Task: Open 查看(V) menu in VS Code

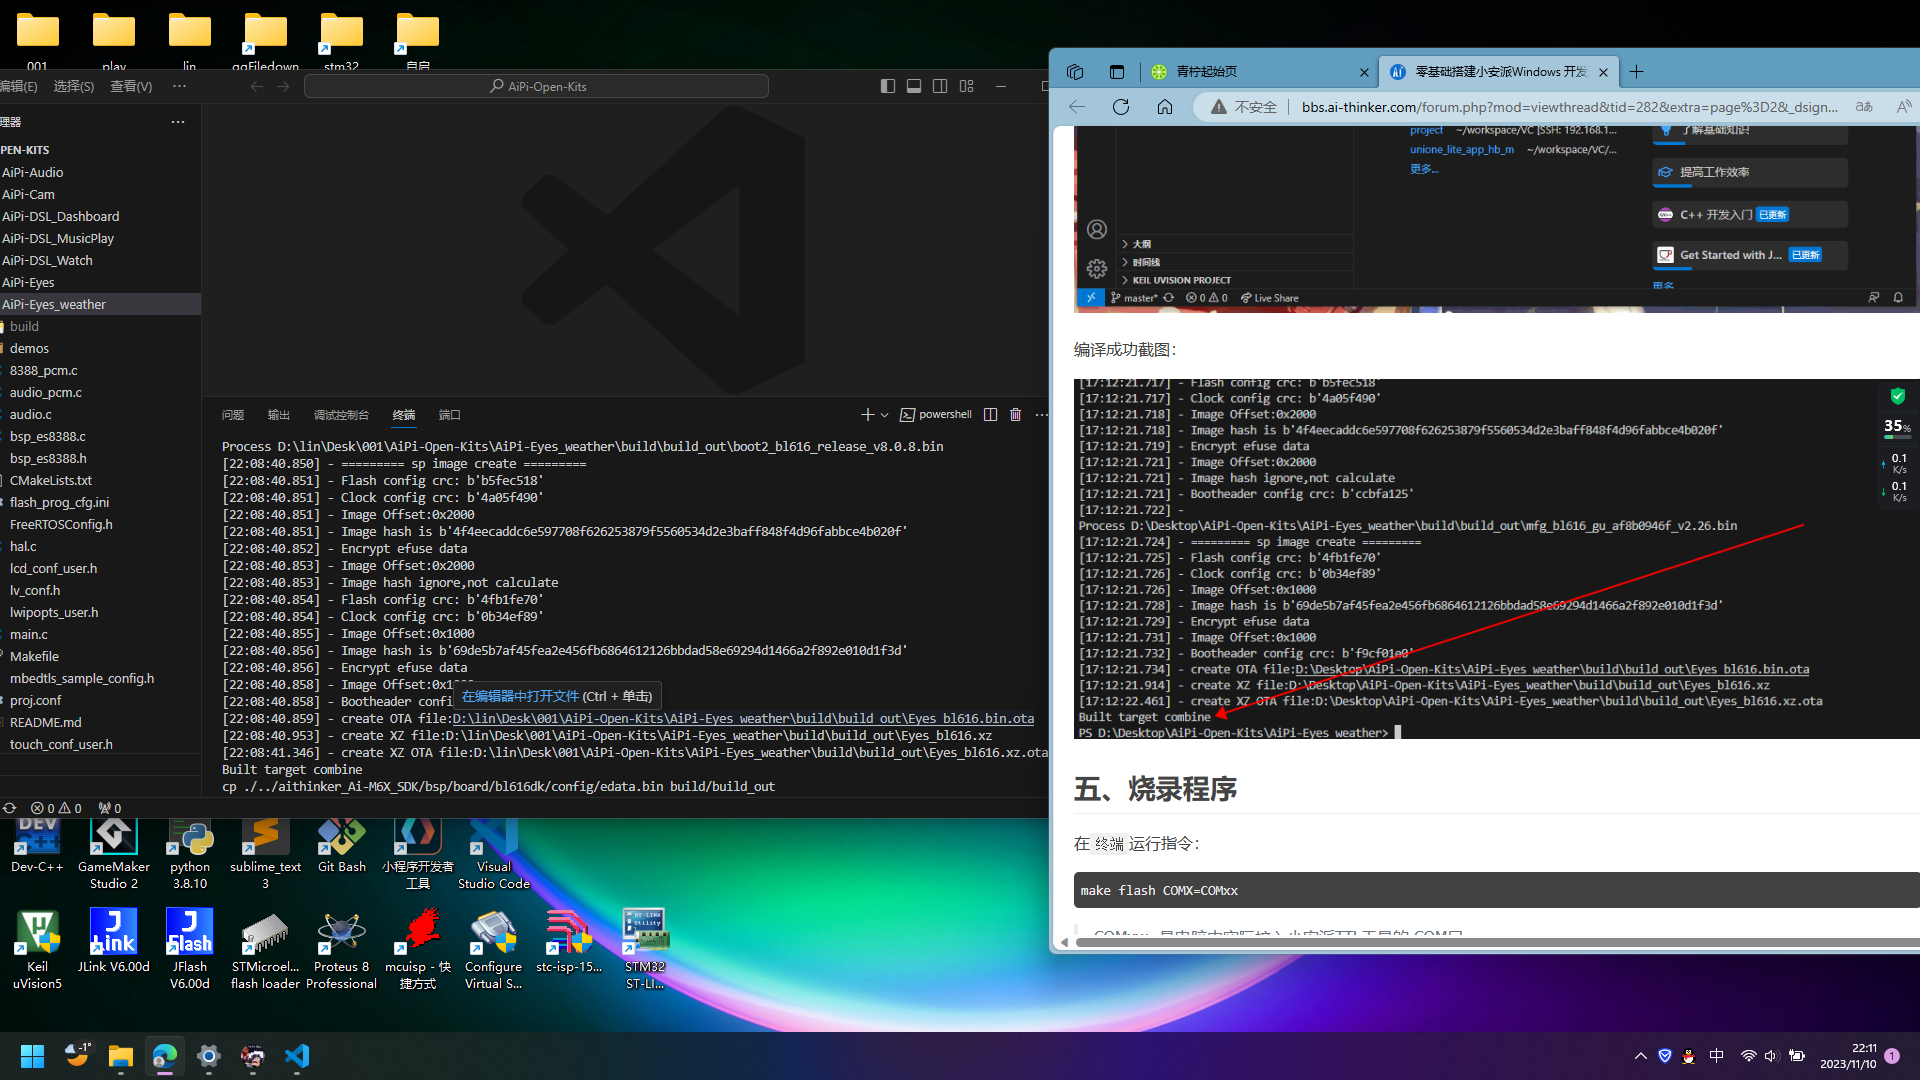Action: click(x=131, y=86)
